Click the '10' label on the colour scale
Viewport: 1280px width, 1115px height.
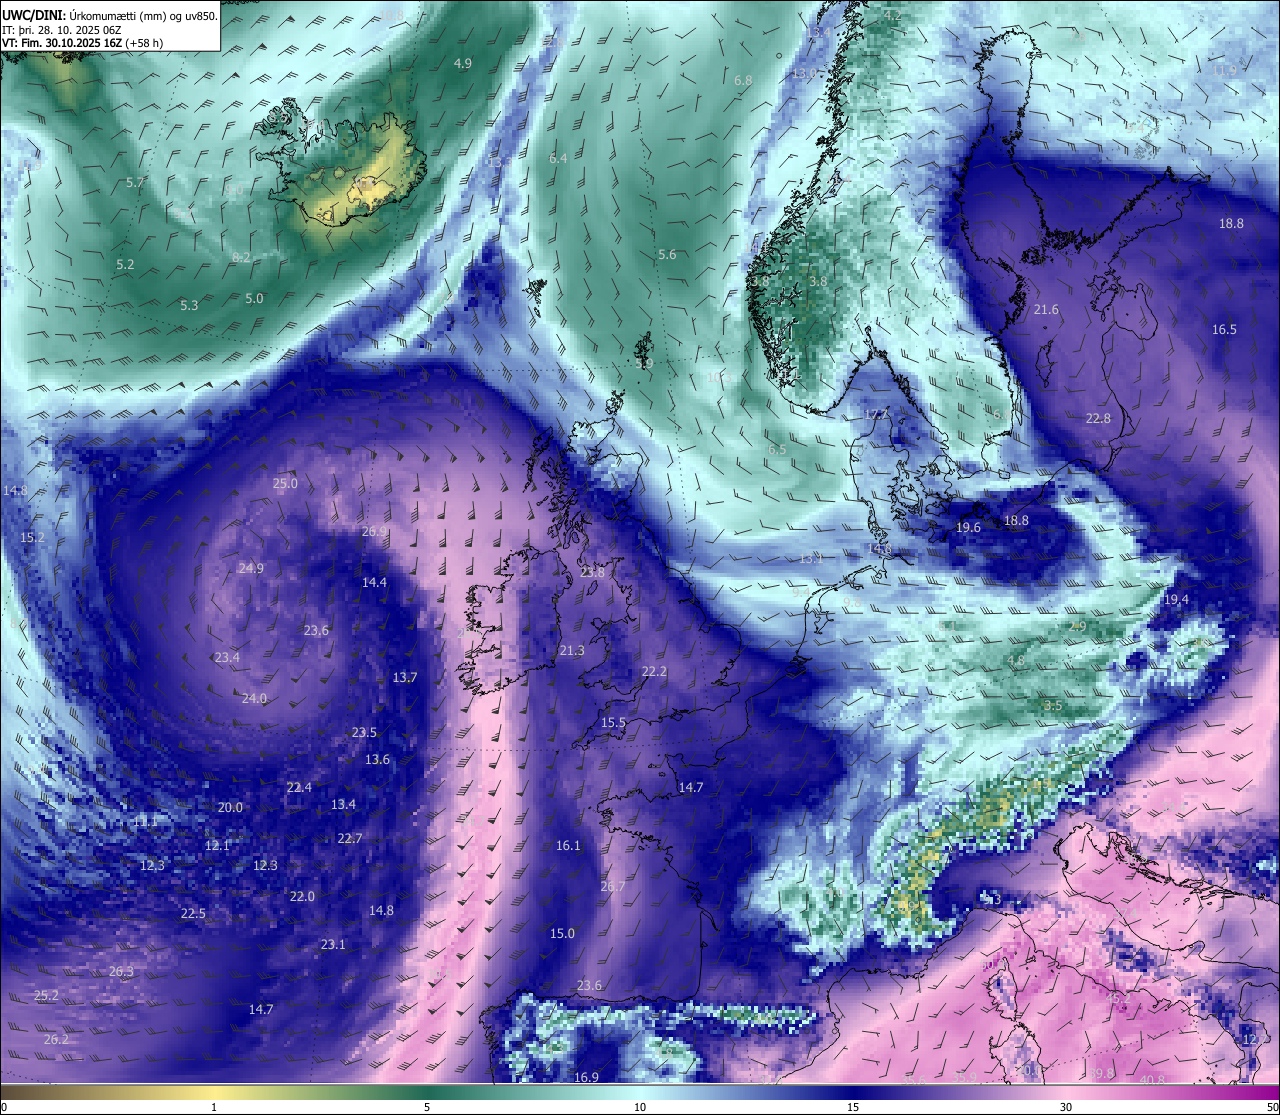click(x=640, y=1107)
